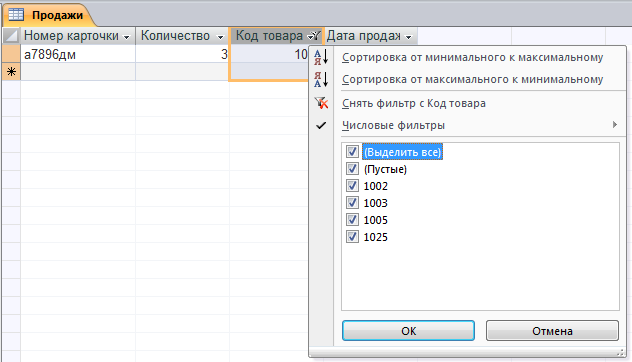Open the Номер карточки column dropdown
Viewport: 632px width, 362px height.
127,37
